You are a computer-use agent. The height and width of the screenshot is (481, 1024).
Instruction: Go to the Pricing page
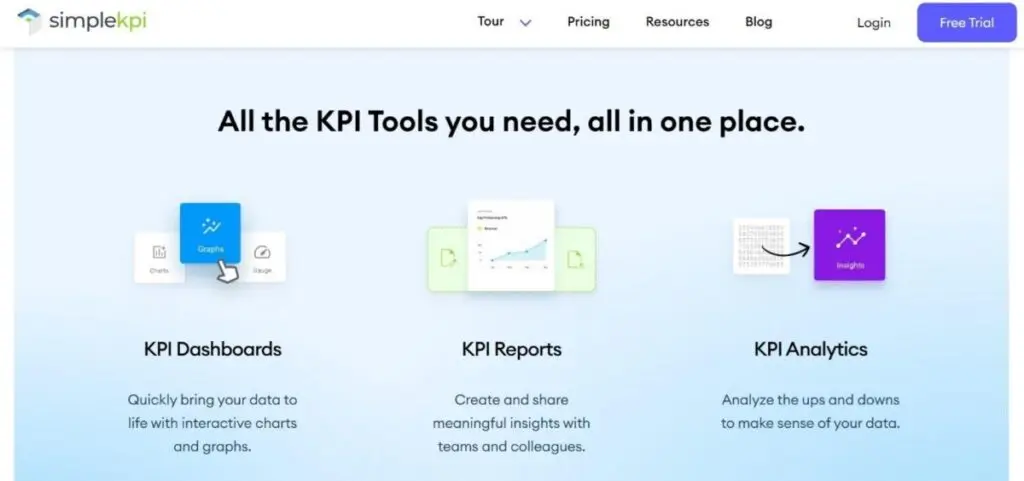pyautogui.click(x=588, y=21)
